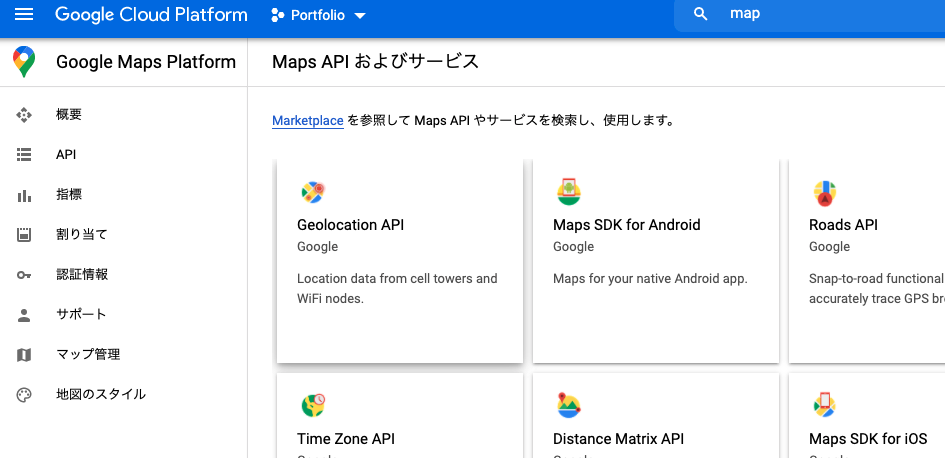Click the Roads API card icon
This screenshot has height=458, width=945.
[824, 193]
